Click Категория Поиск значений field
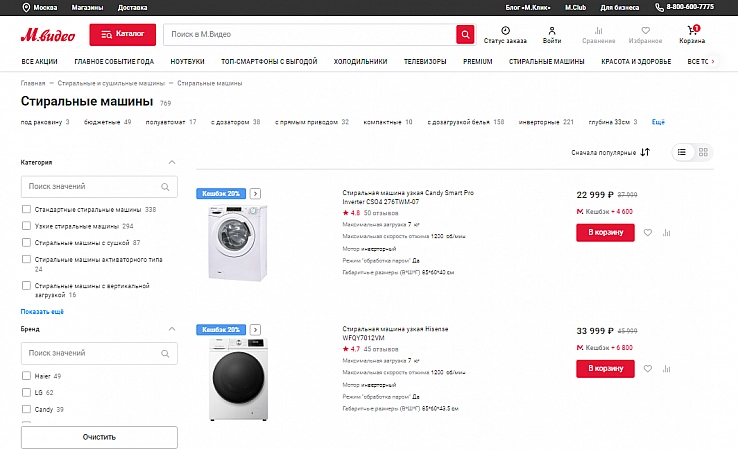Image resolution: width=738 pixels, height=450 pixels. [x=99, y=187]
